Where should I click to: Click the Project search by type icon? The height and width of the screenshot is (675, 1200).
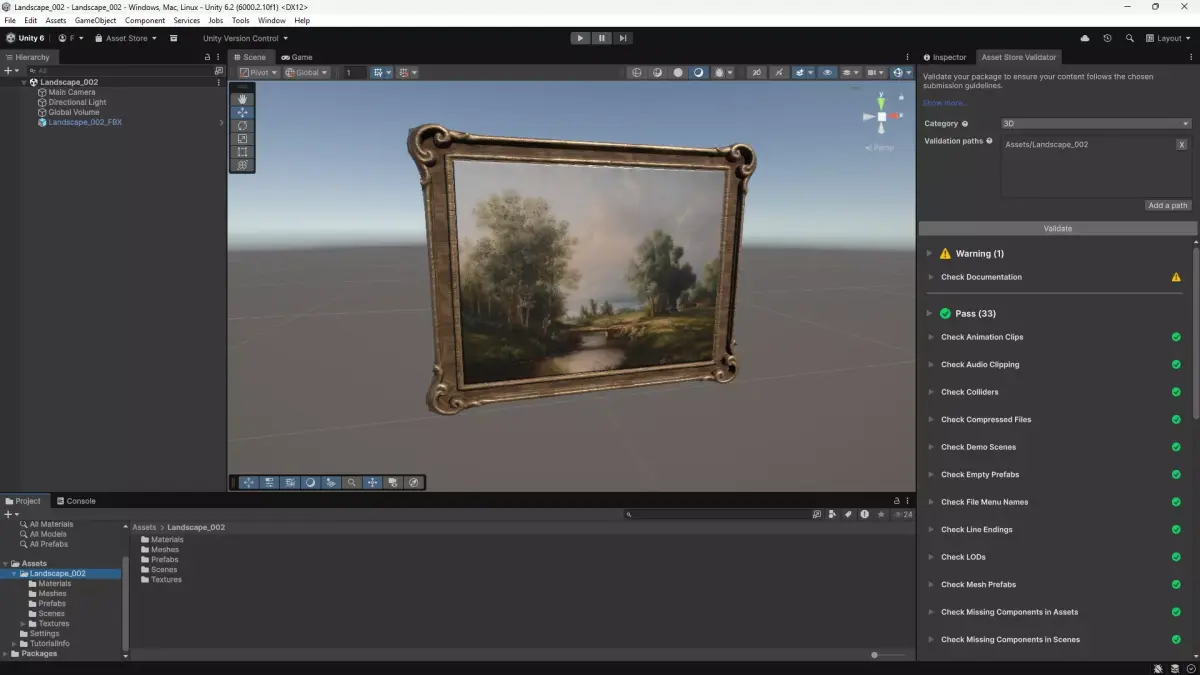coord(832,514)
